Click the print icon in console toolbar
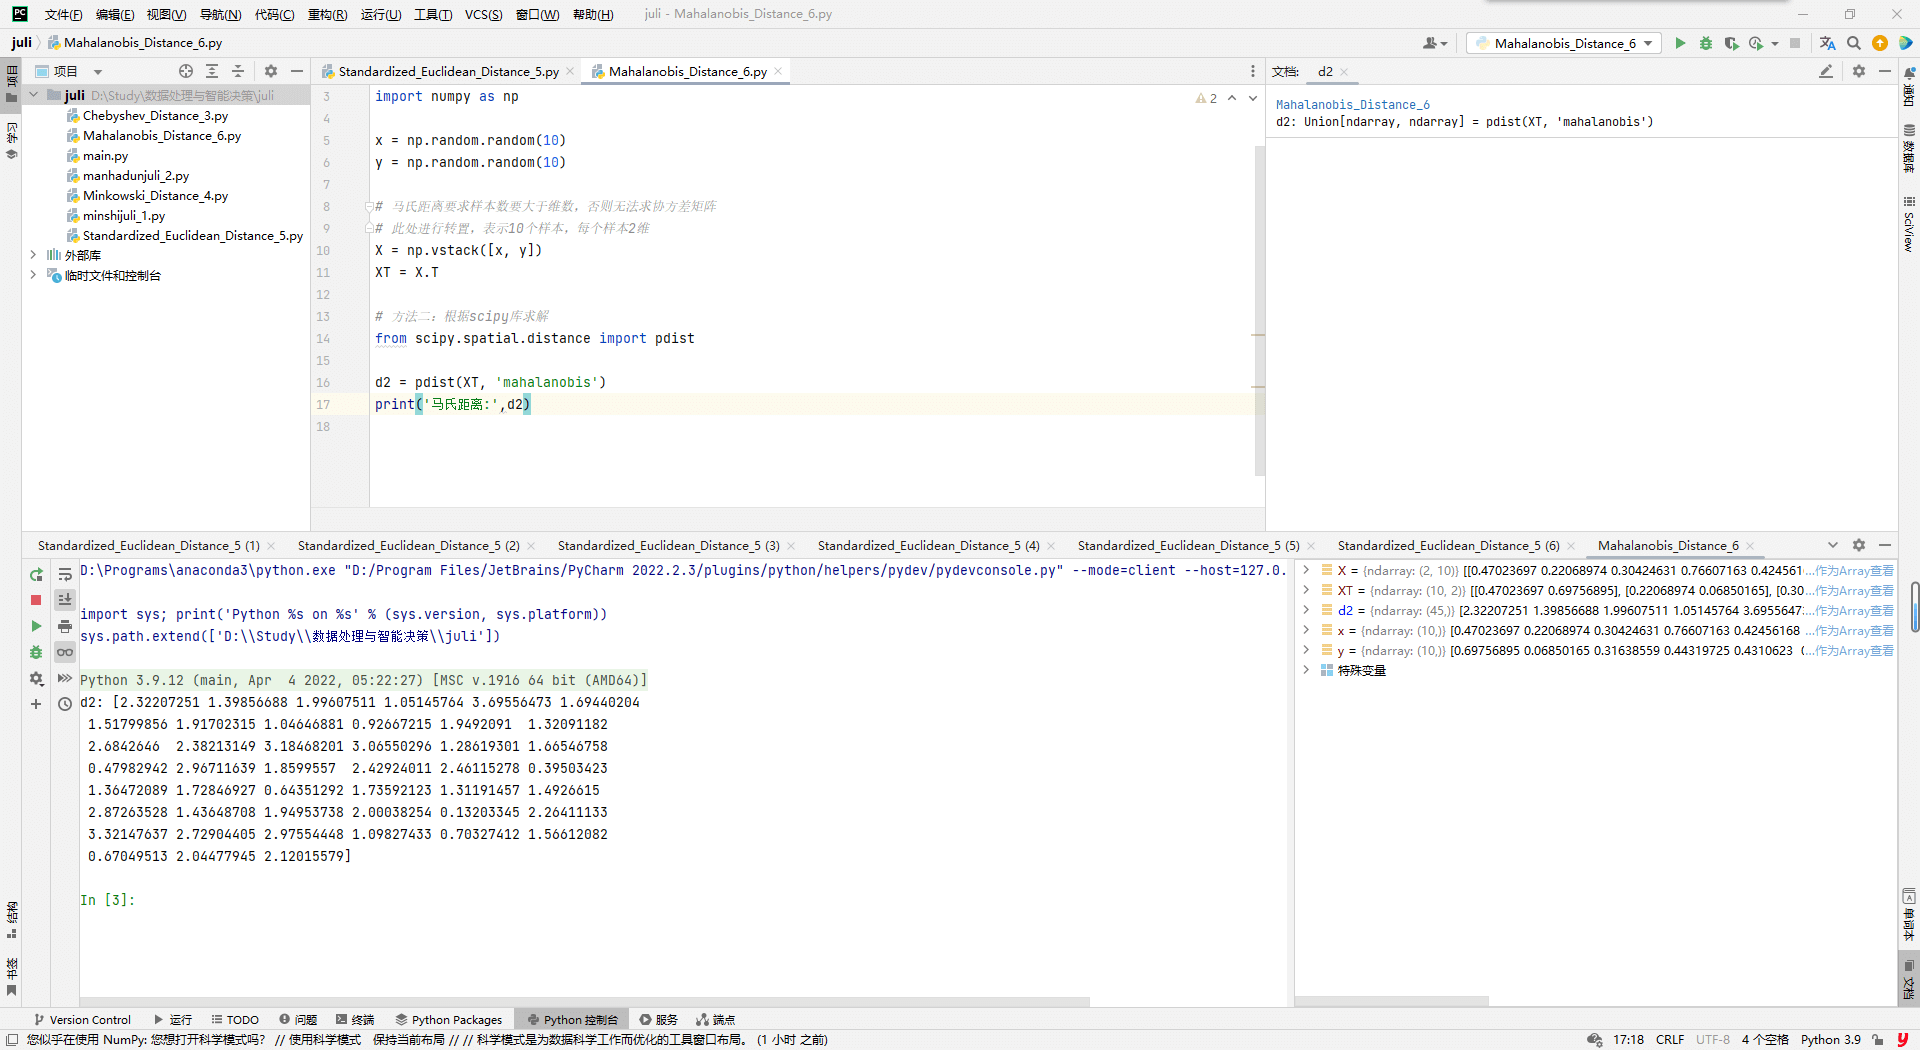 [x=65, y=626]
